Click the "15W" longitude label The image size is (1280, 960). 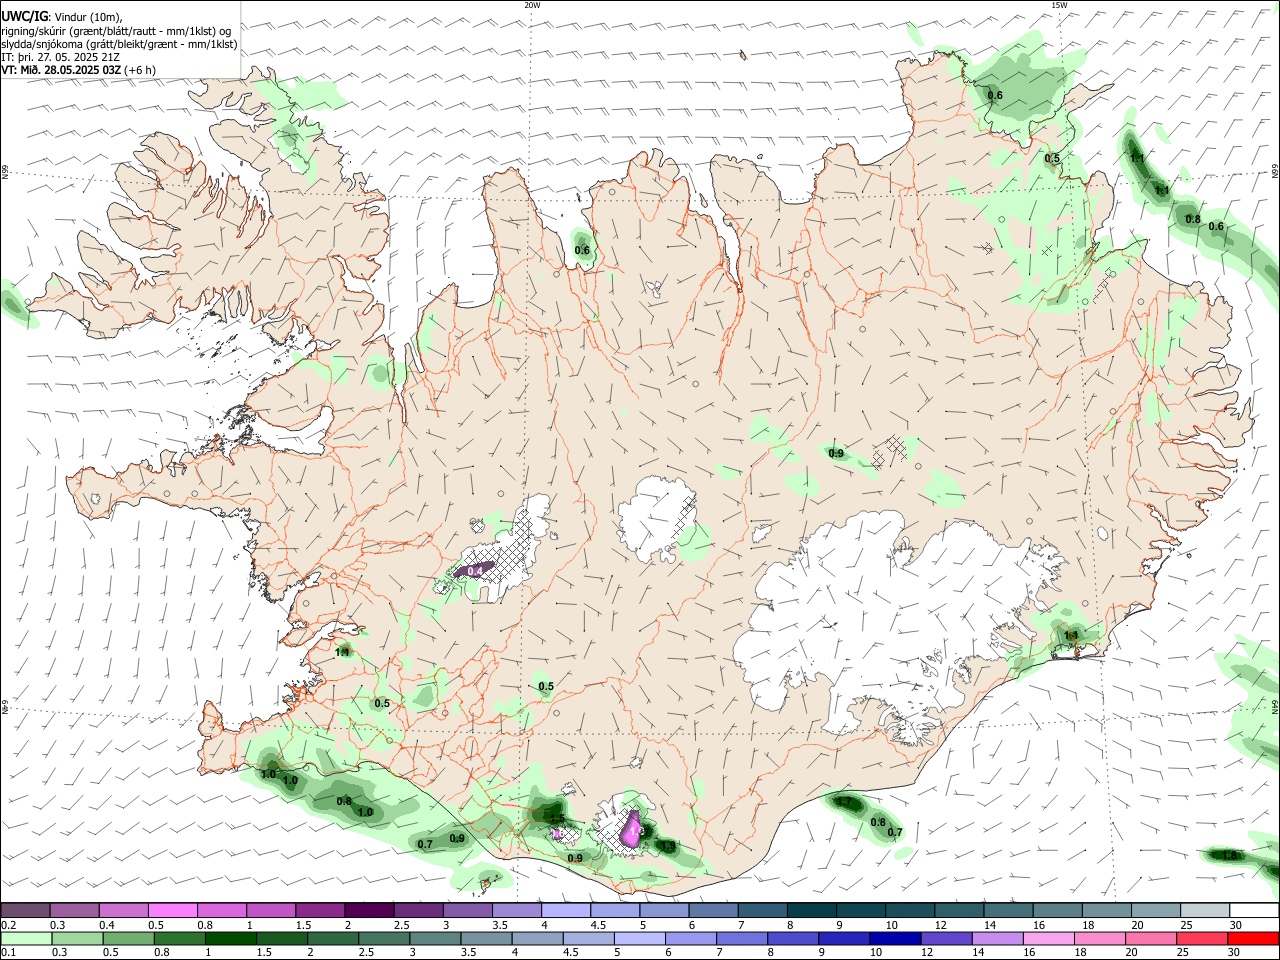coord(1059,5)
